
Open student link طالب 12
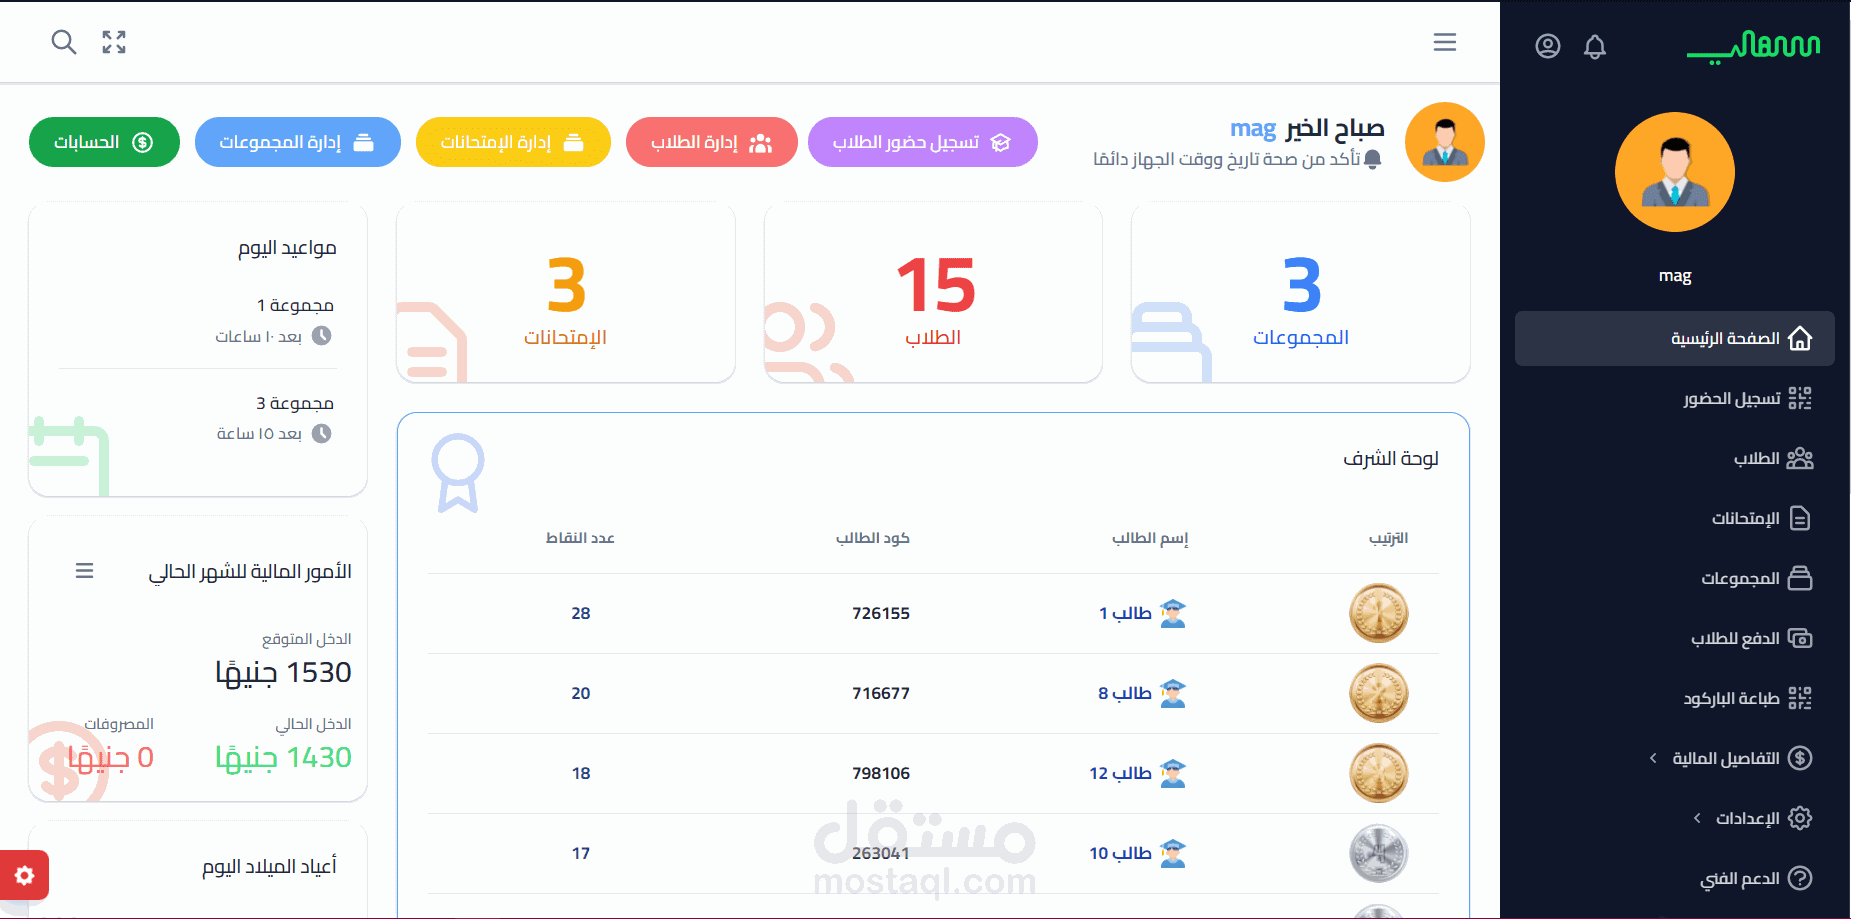(1121, 773)
